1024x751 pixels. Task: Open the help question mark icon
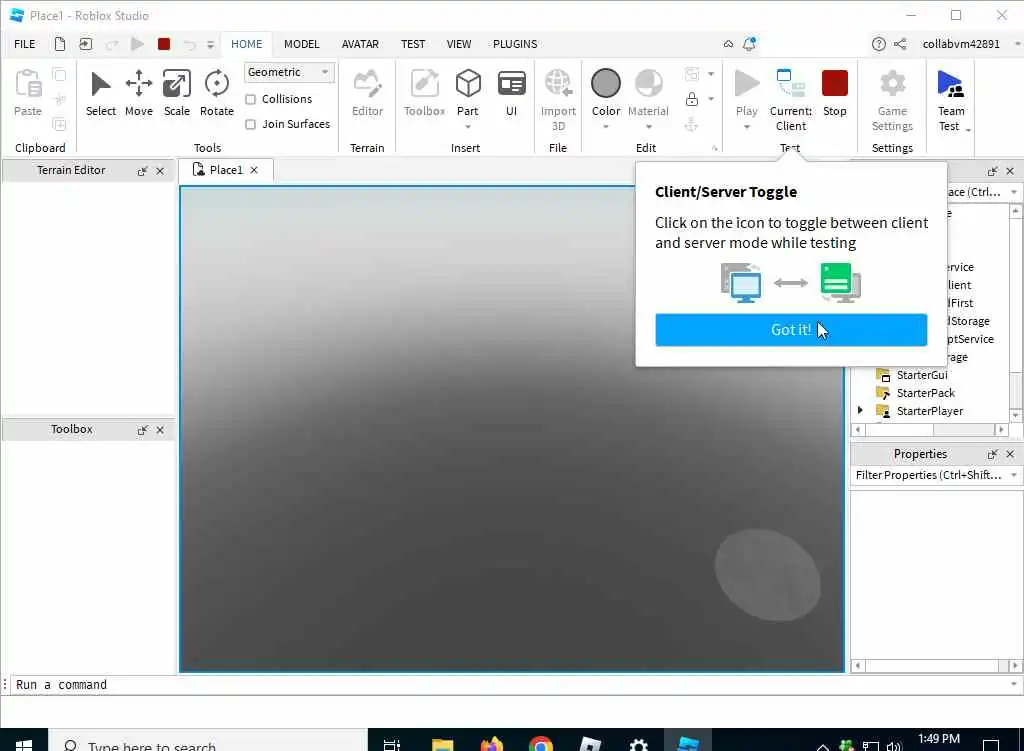[x=878, y=44]
